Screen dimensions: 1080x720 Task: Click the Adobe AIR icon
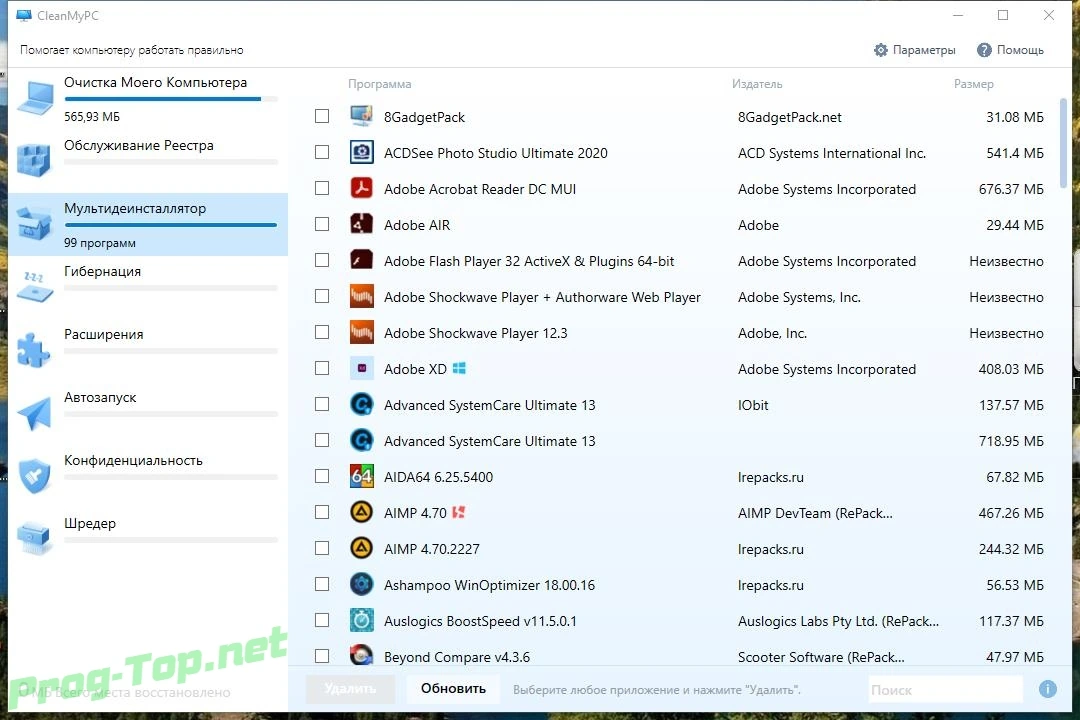pyautogui.click(x=362, y=224)
